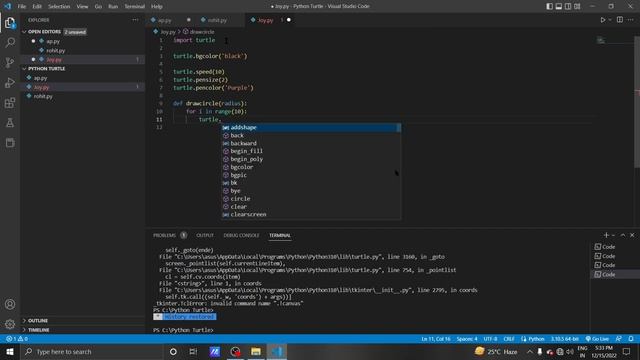The image size is (640, 360).
Task: Change encoding via UTF-8 status item
Action: pos(490,339)
